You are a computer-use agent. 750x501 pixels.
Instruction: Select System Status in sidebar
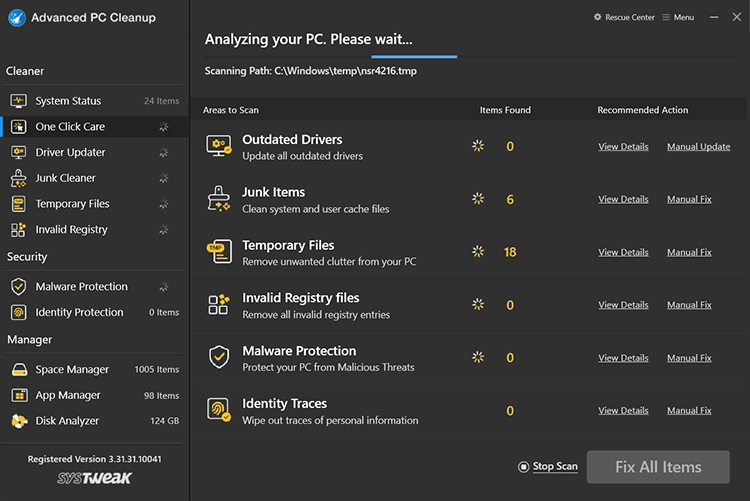click(x=68, y=101)
